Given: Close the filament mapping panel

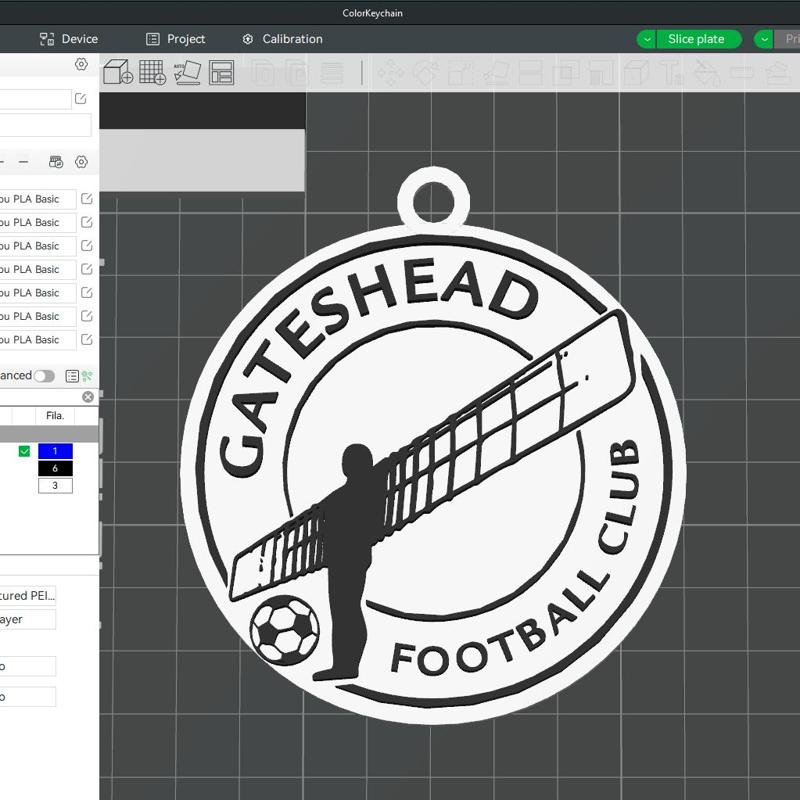Looking at the screenshot, I should 88,396.
